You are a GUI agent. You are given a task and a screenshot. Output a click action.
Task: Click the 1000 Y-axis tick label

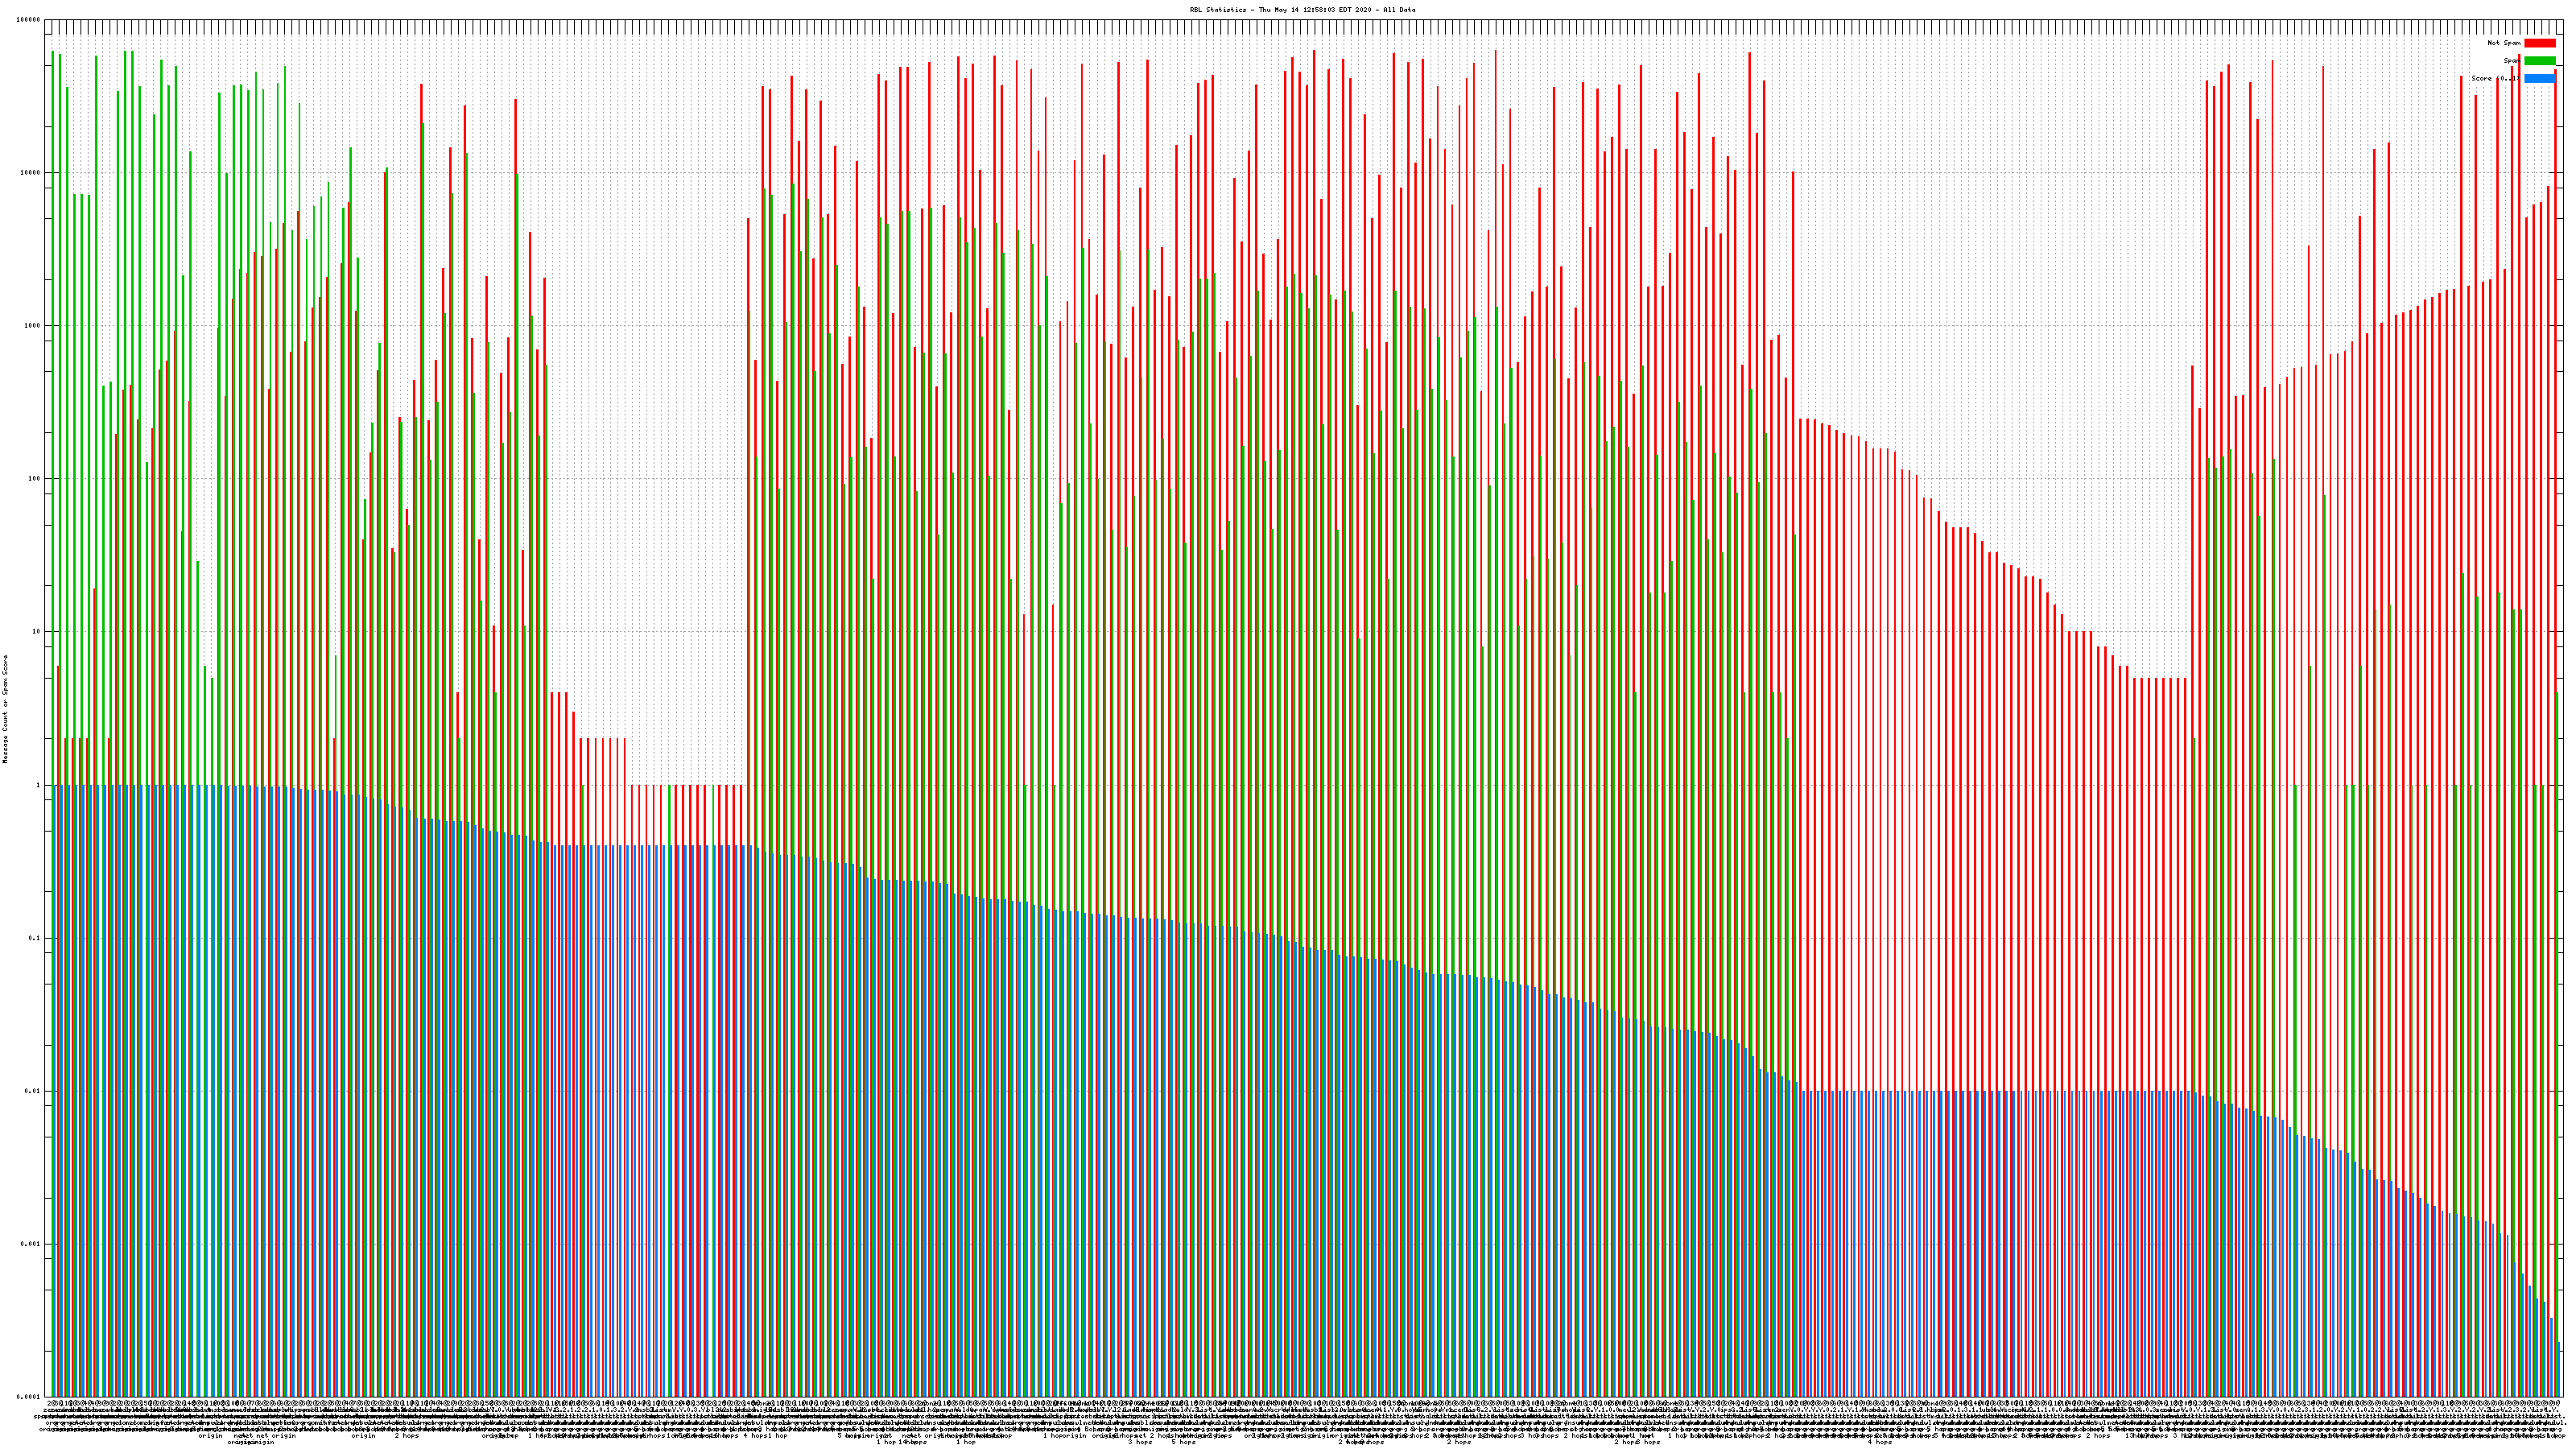pos(32,326)
